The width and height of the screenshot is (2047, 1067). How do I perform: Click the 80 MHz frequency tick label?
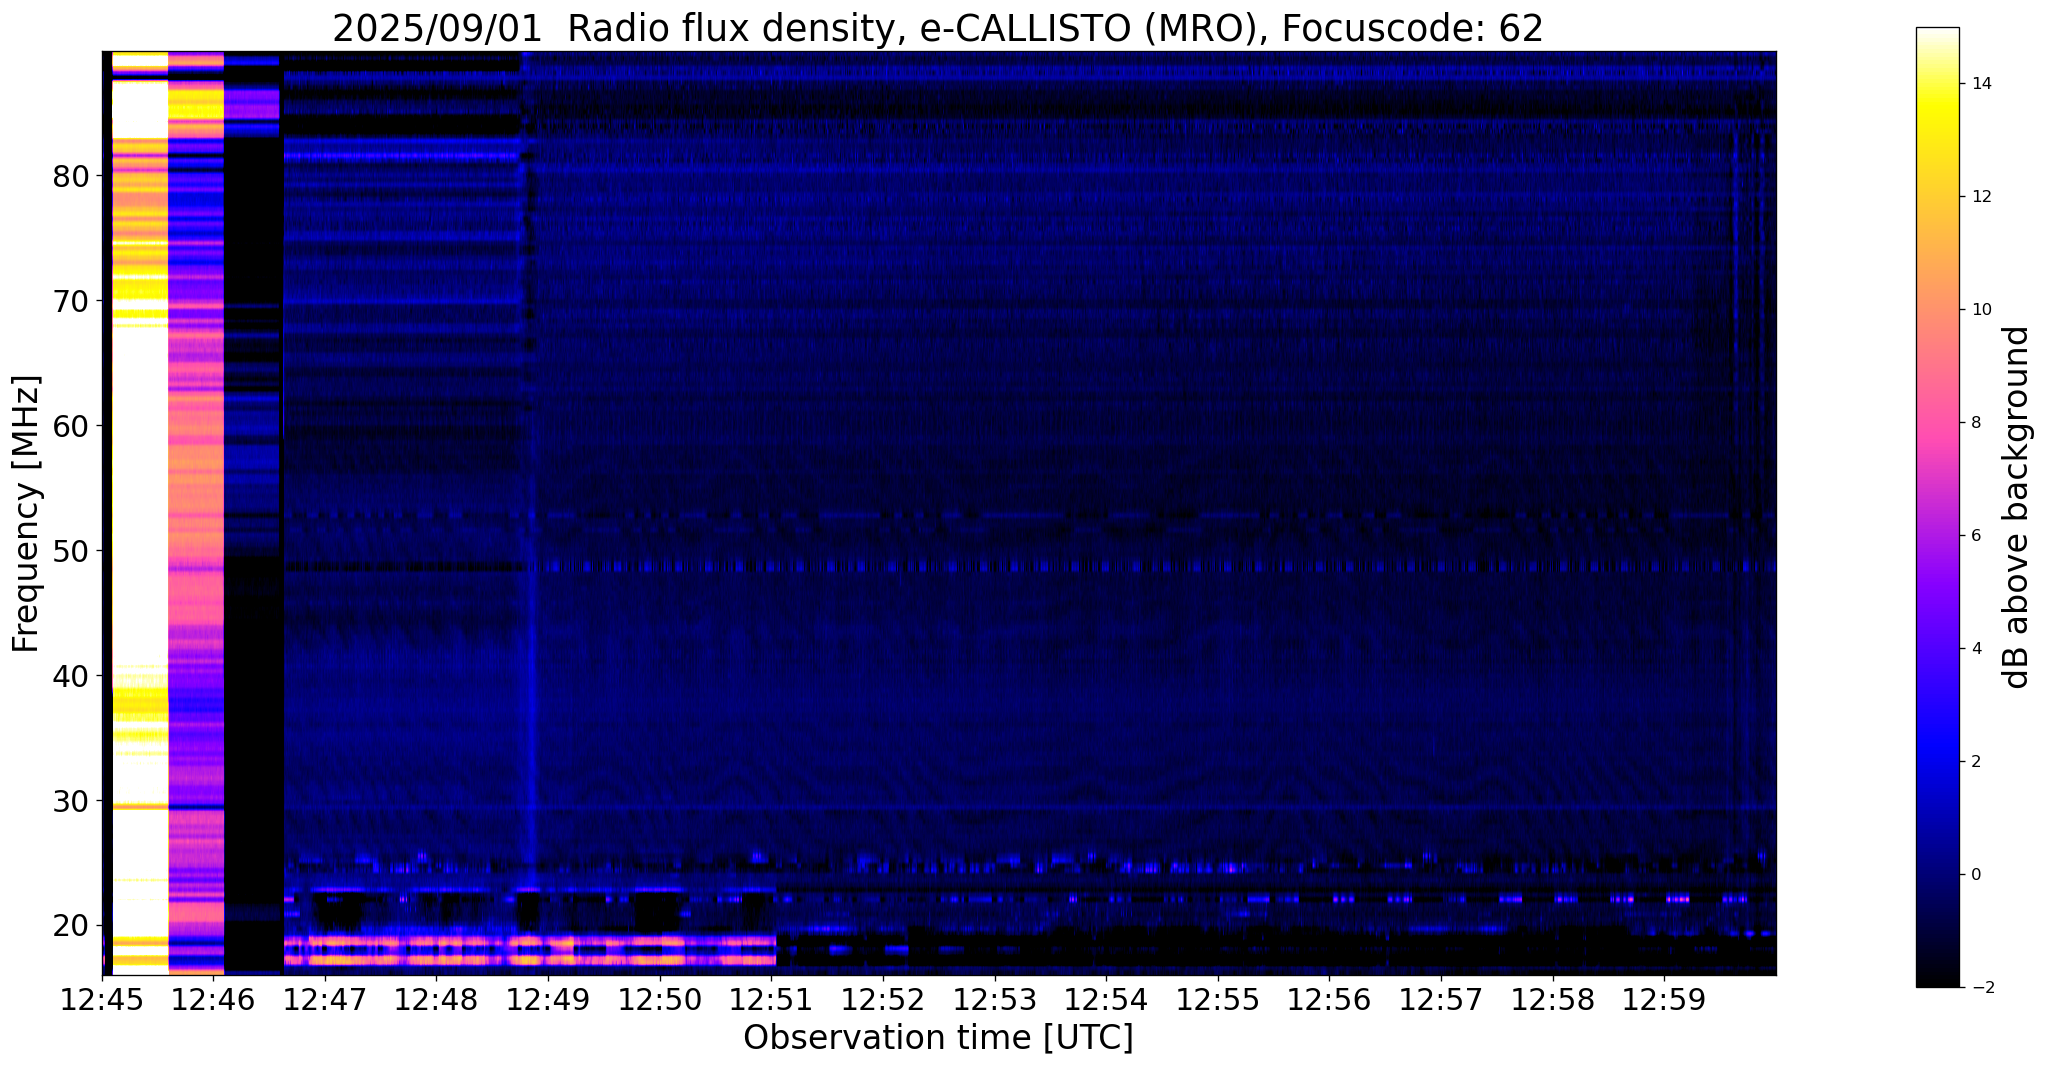tap(70, 176)
